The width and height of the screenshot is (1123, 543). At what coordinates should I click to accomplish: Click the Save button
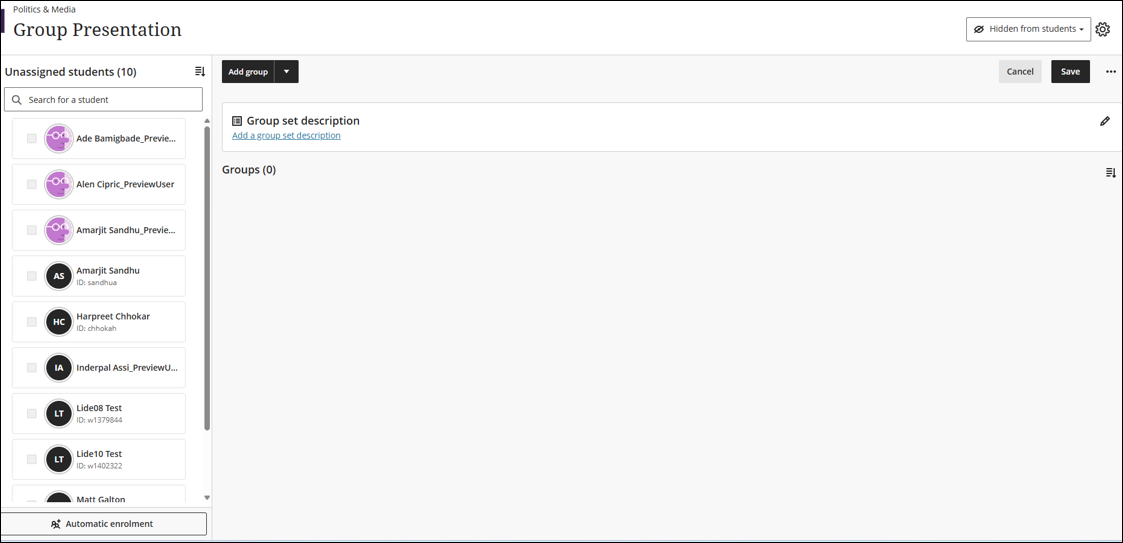coord(1070,72)
